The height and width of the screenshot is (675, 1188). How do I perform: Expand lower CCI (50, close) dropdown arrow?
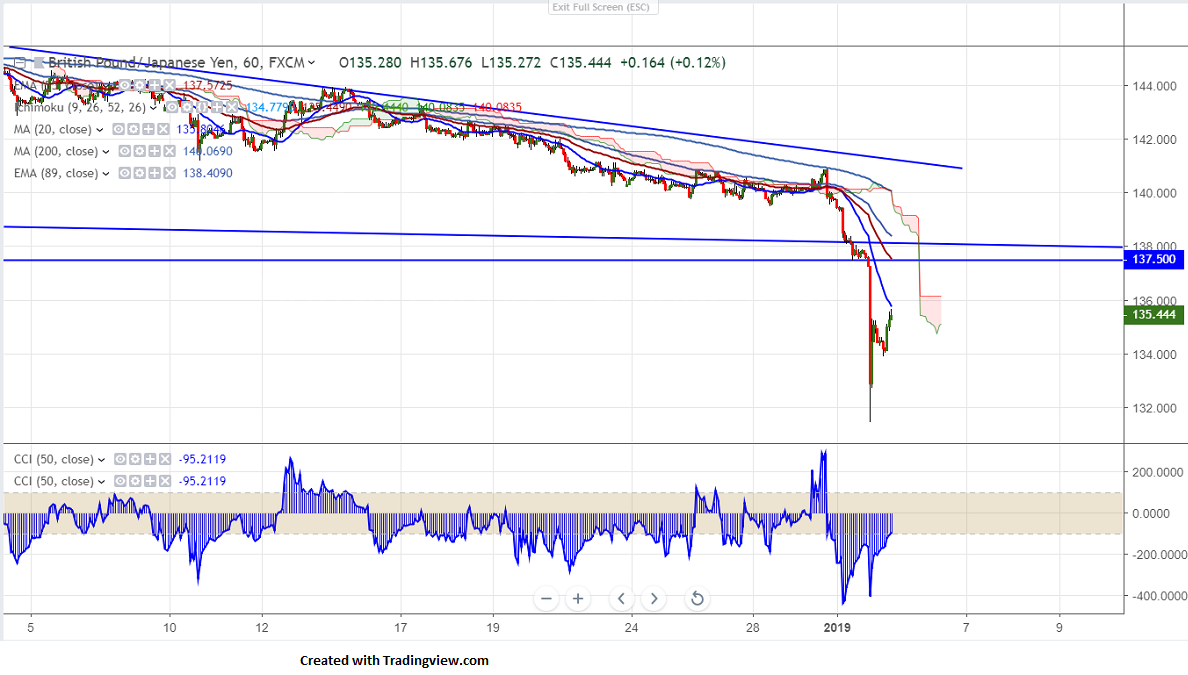coord(101,482)
